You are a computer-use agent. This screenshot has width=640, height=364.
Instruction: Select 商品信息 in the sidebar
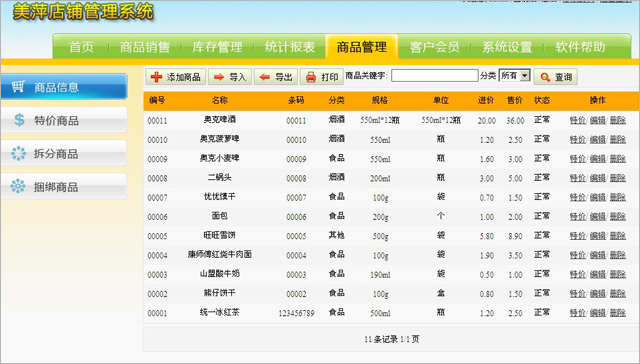64,87
